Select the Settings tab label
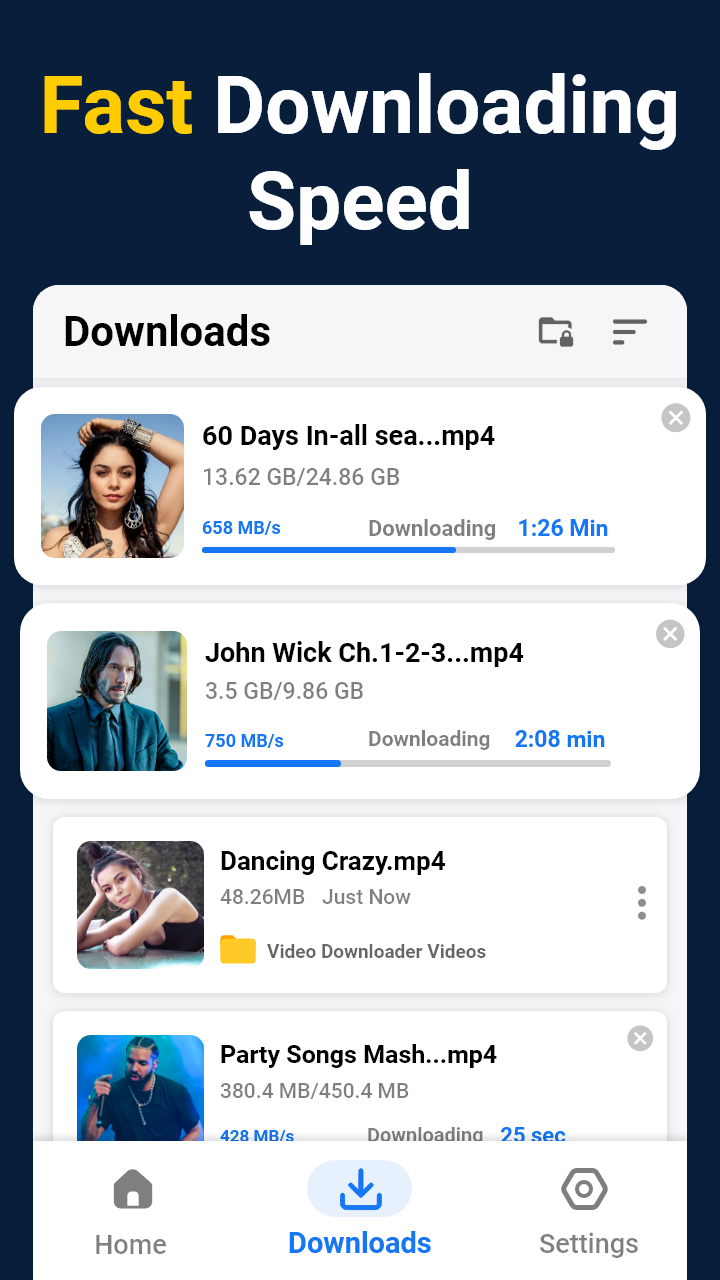The height and width of the screenshot is (1280, 720). point(588,1244)
